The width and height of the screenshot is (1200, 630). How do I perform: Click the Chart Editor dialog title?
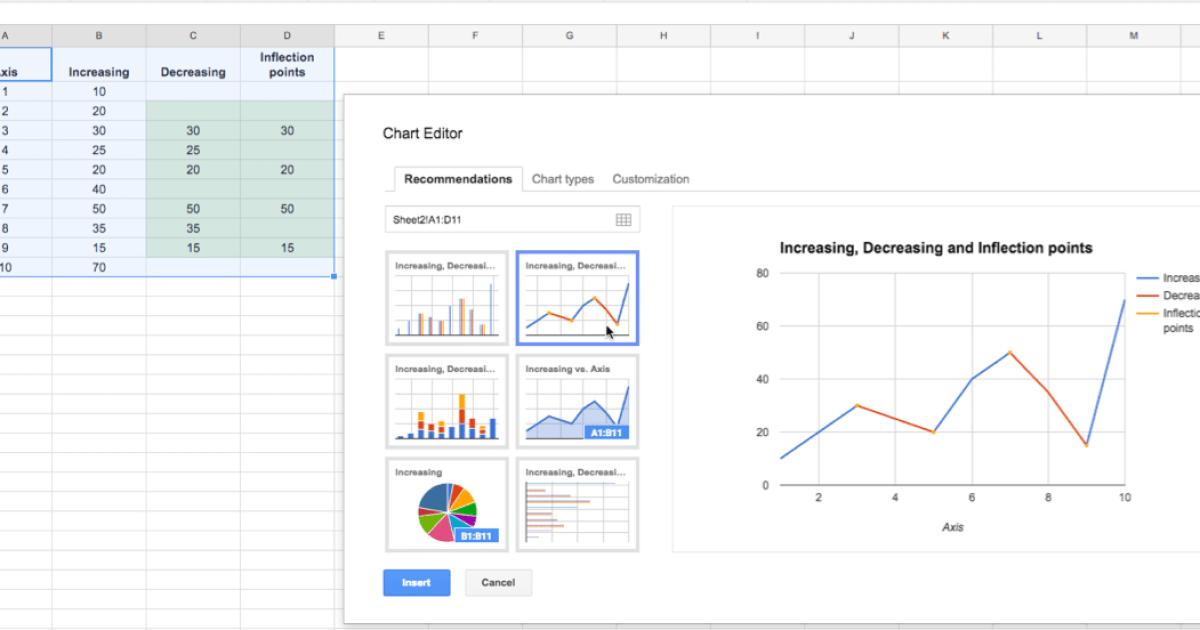[423, 133]
